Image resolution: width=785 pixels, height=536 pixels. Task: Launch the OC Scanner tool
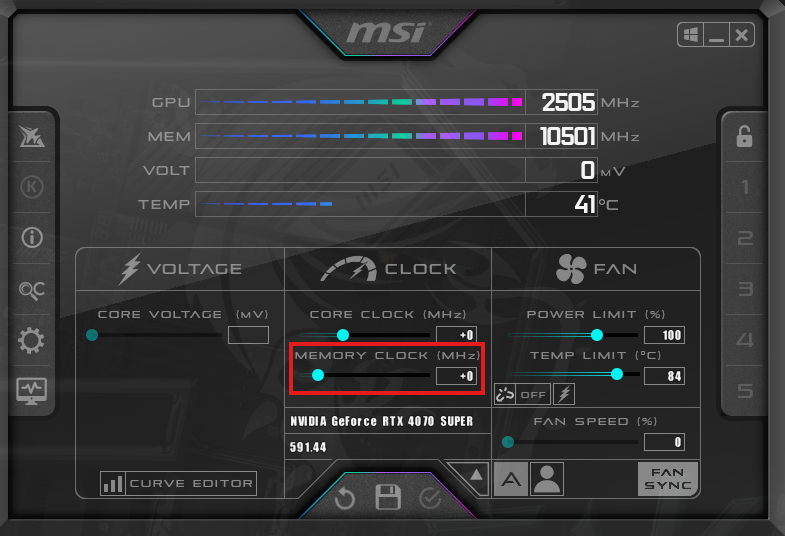click(32, 290)
